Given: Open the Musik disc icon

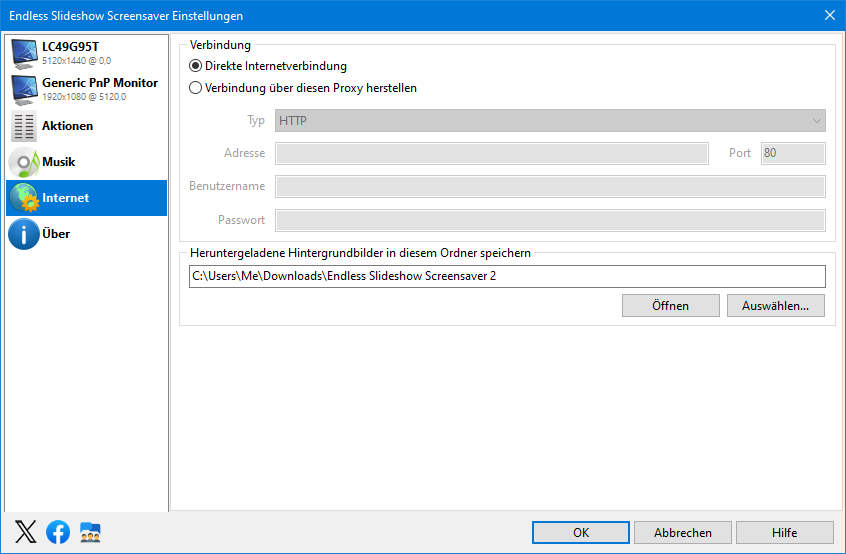Looking at the screenshot, I should [x=24, y=162].
